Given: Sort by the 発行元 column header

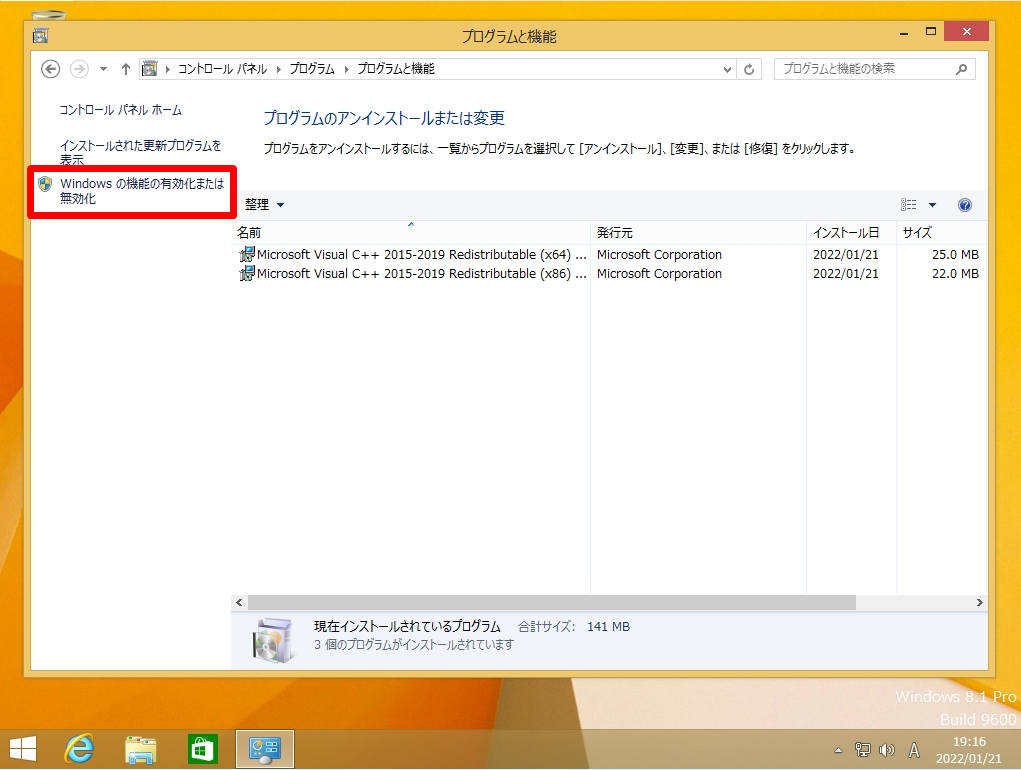Looking at the screenshot, I should [x=698, y=232].
